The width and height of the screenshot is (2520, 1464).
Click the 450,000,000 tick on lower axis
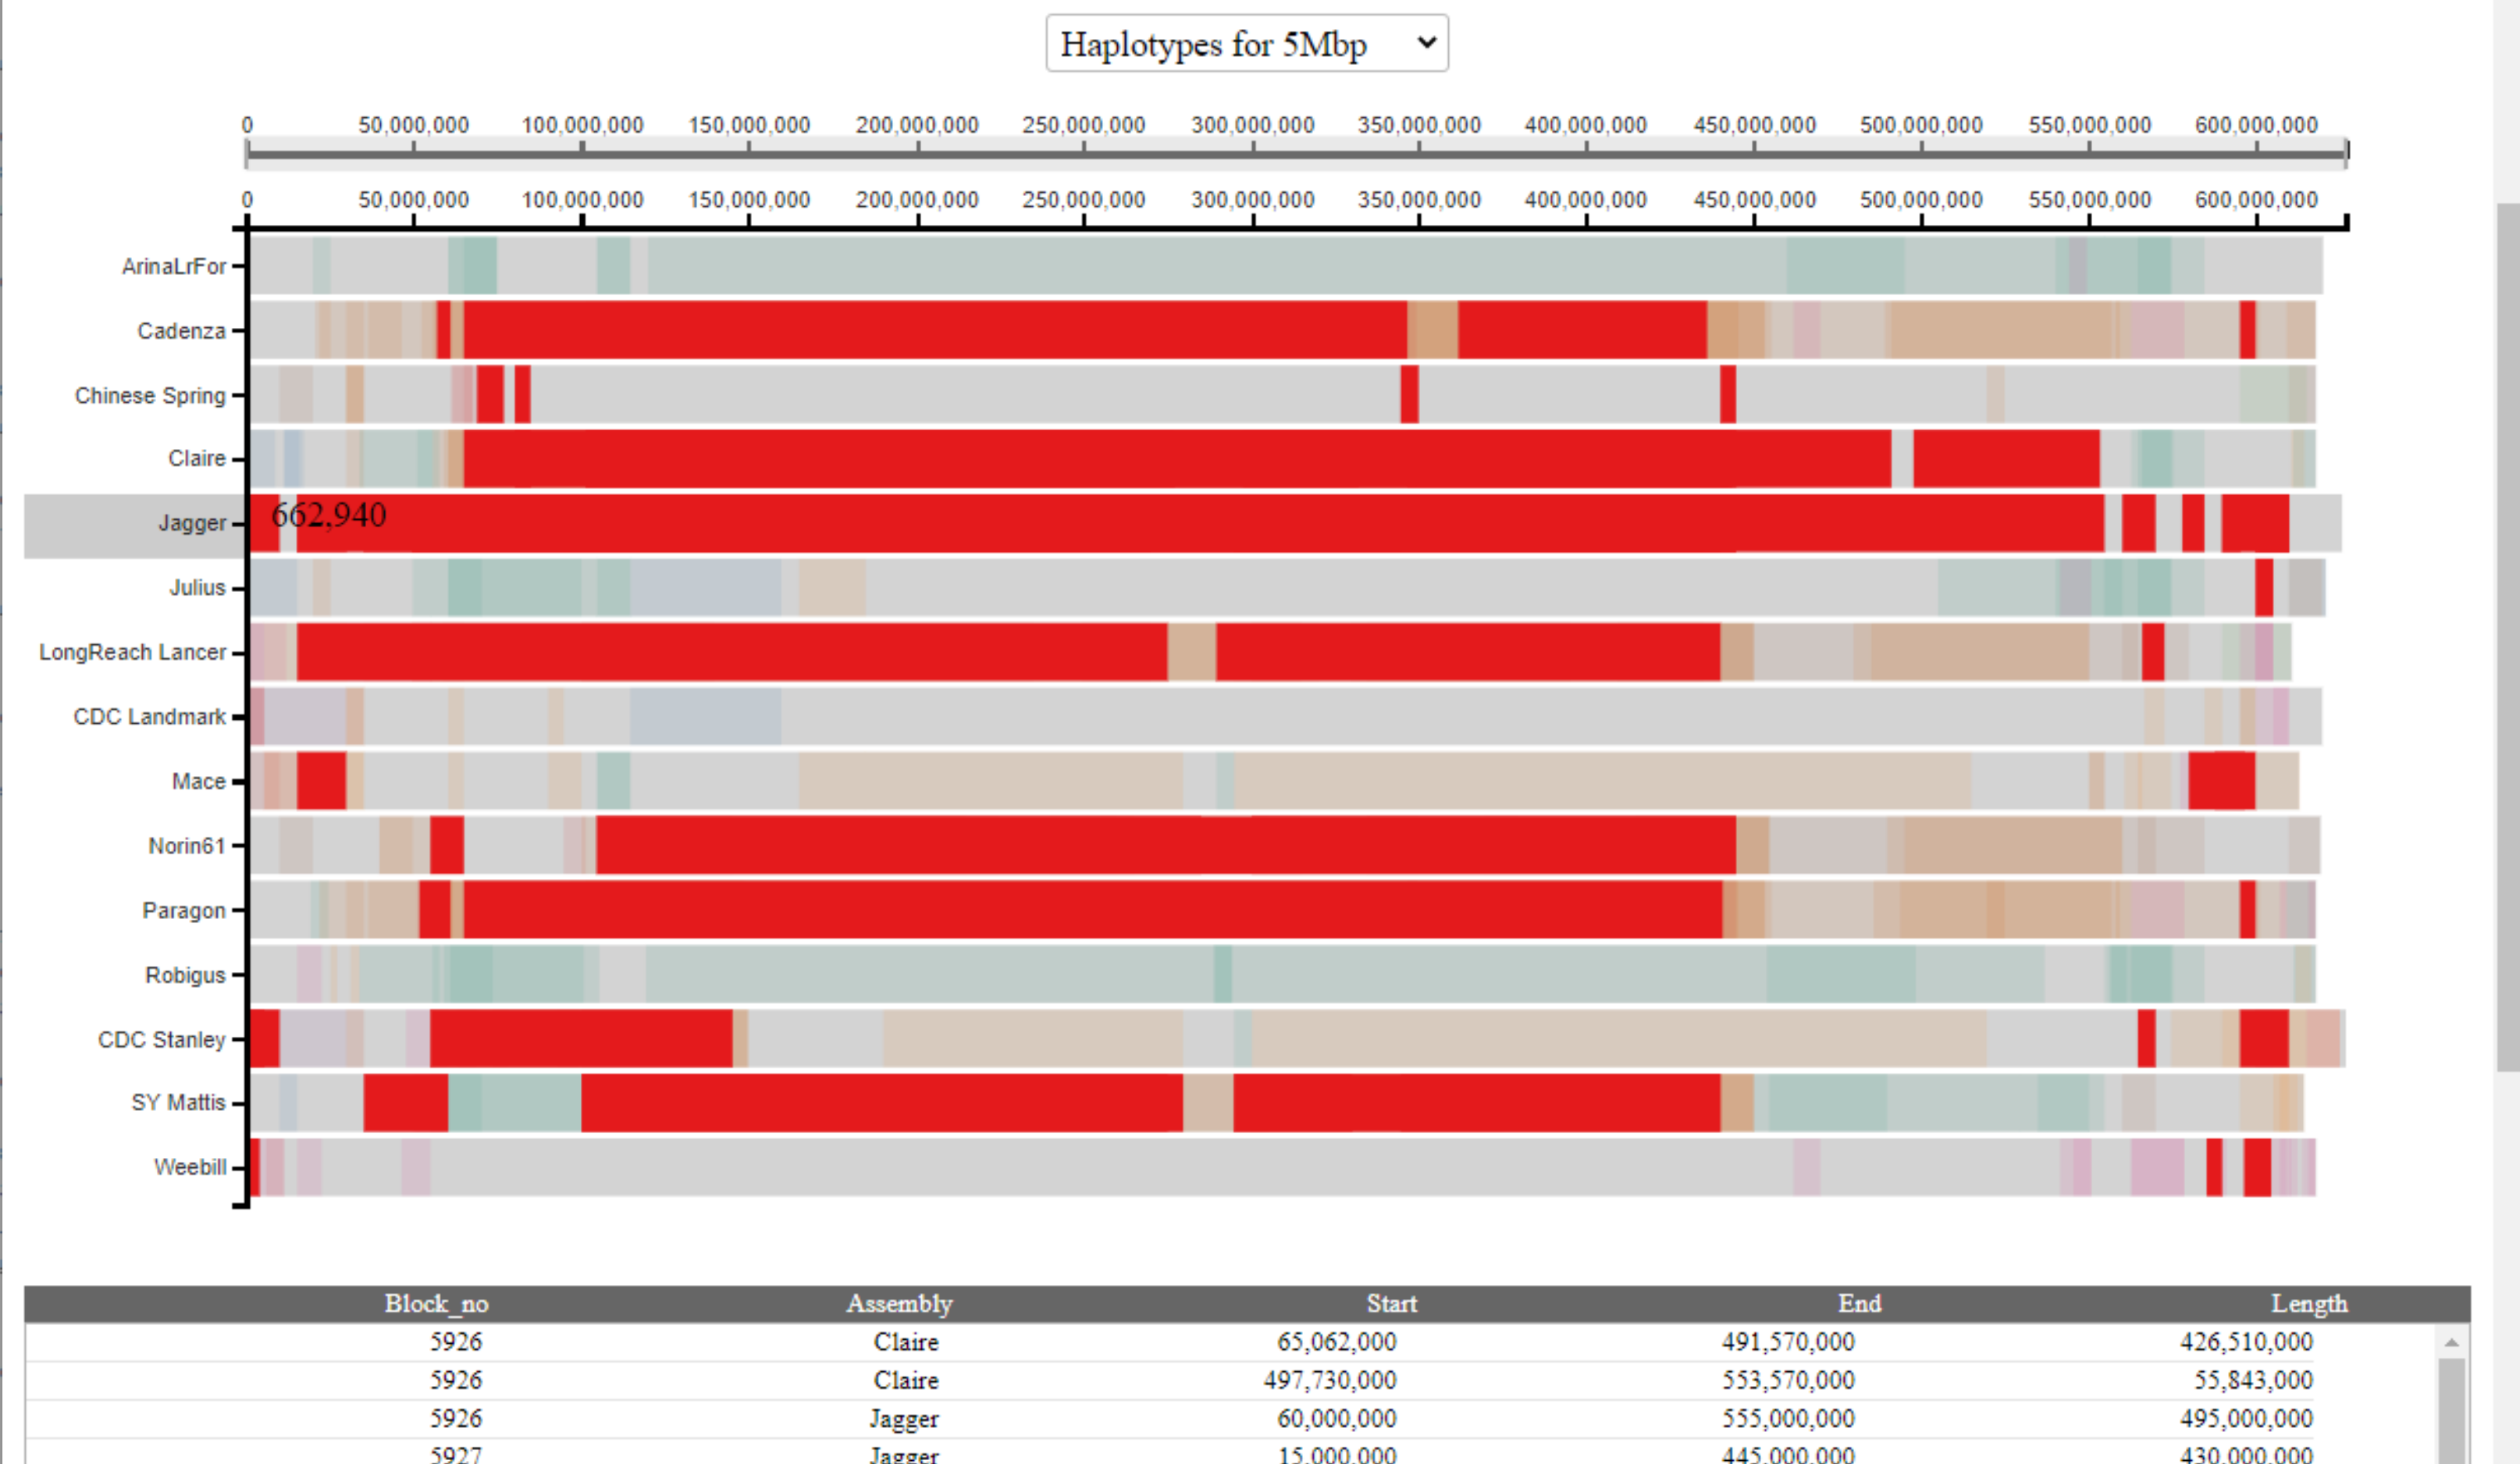[x=1754, y=200]
